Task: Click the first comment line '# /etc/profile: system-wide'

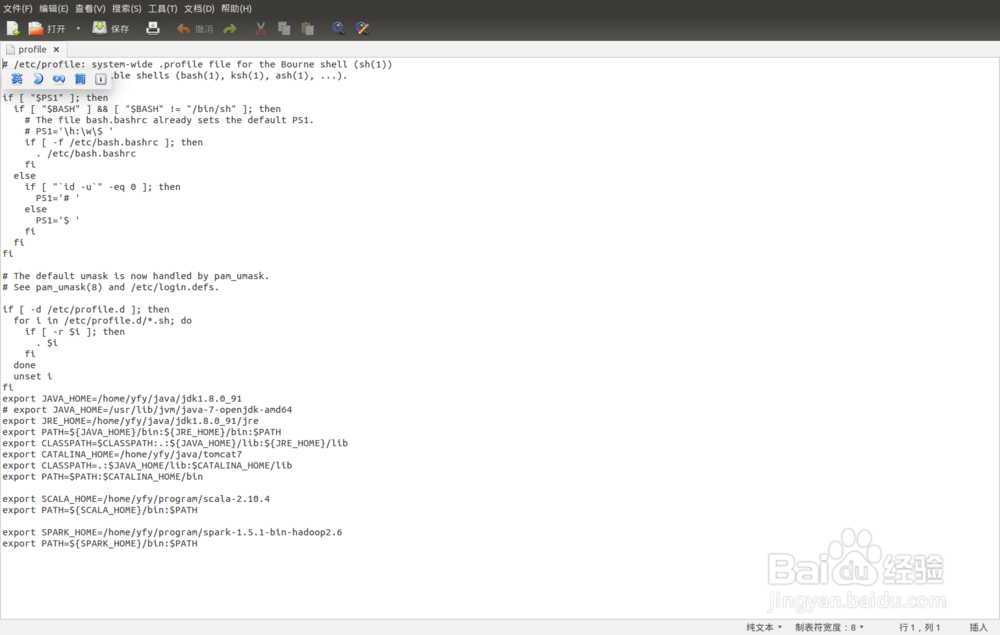Action: [197, 64]
